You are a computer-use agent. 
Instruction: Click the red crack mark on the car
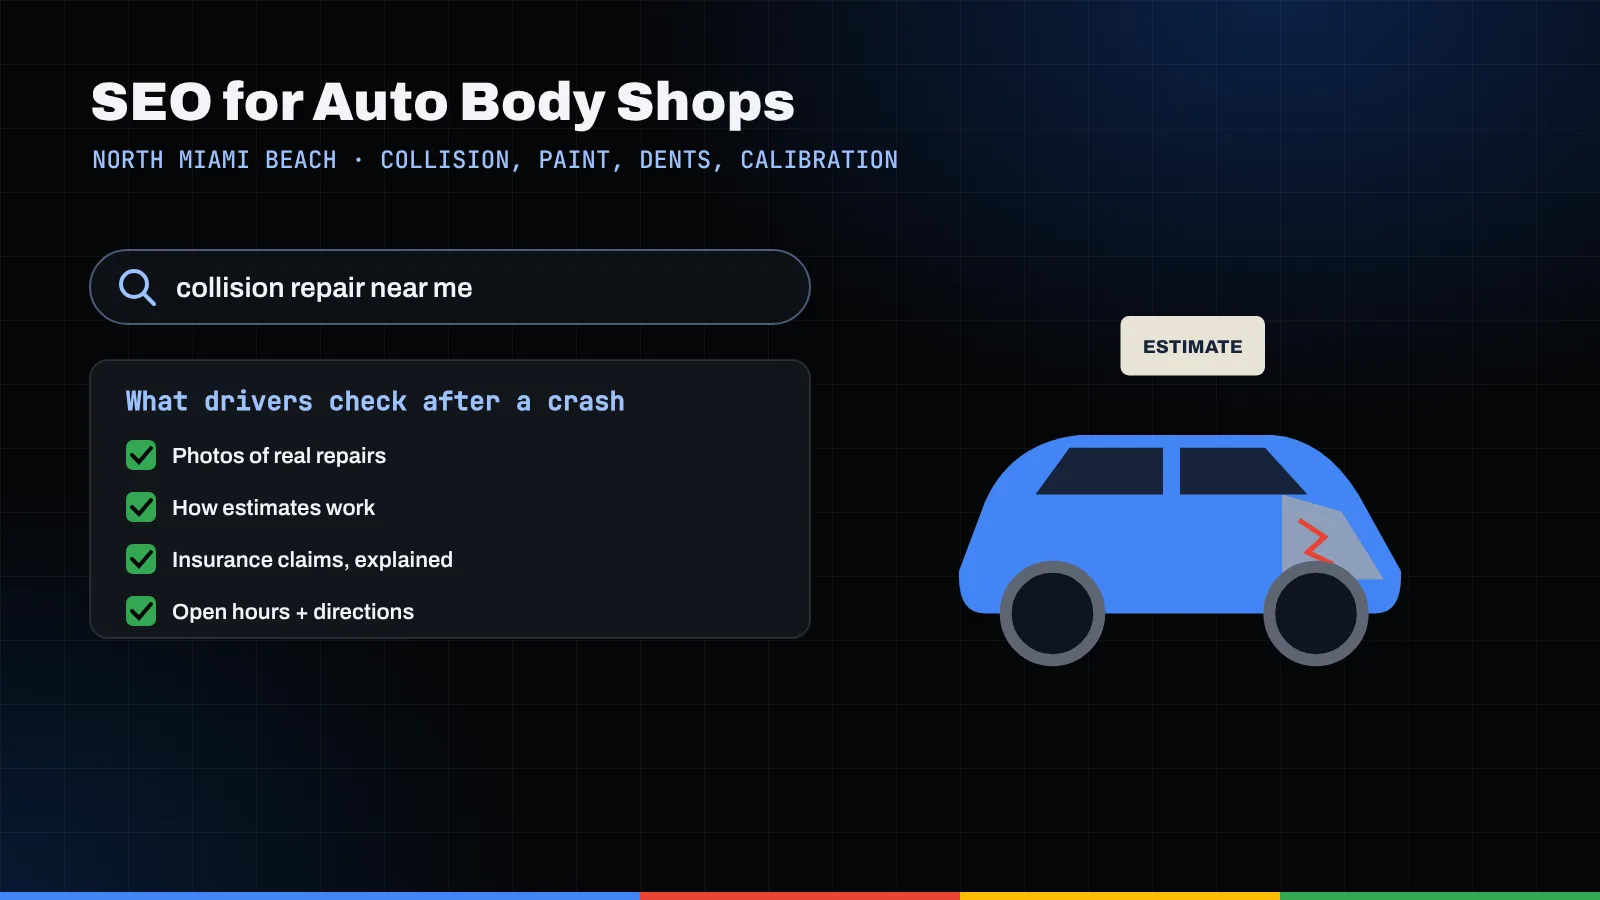(x=1314, y=540)
